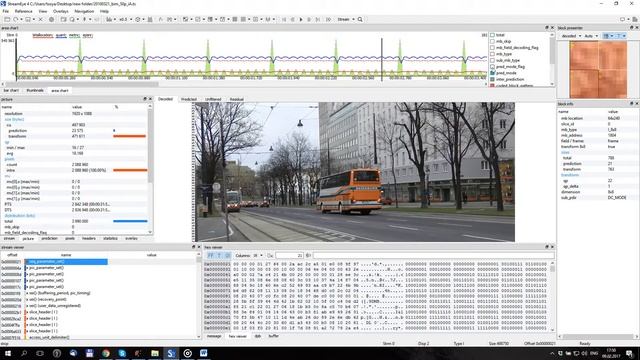Toggle the sub_mb_type checkbox

click(x=492, y=60)
